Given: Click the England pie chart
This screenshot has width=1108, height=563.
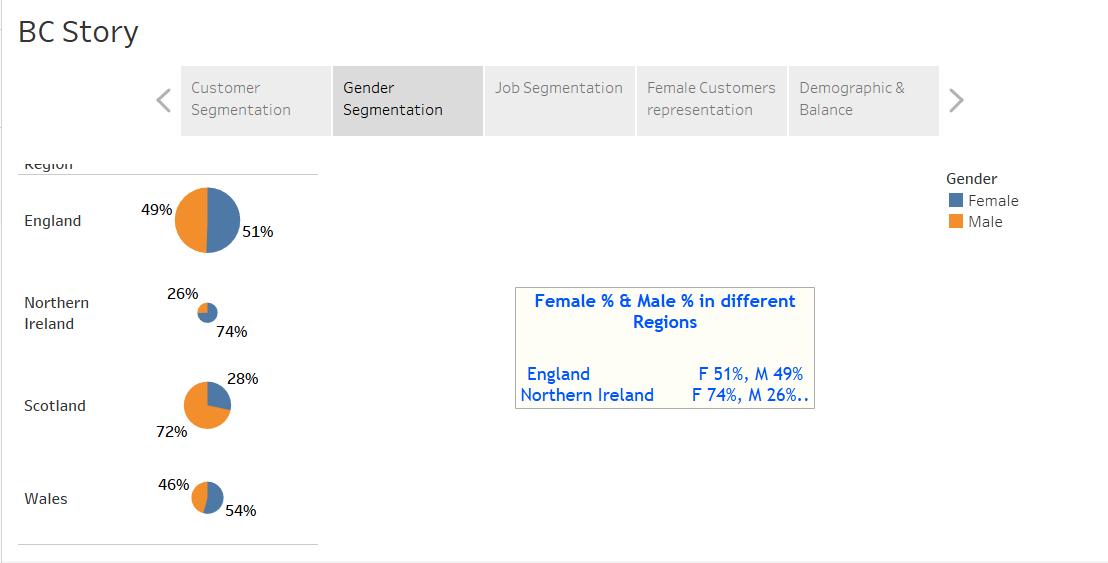Looking at the screenshot, I should tap(207, 220).
